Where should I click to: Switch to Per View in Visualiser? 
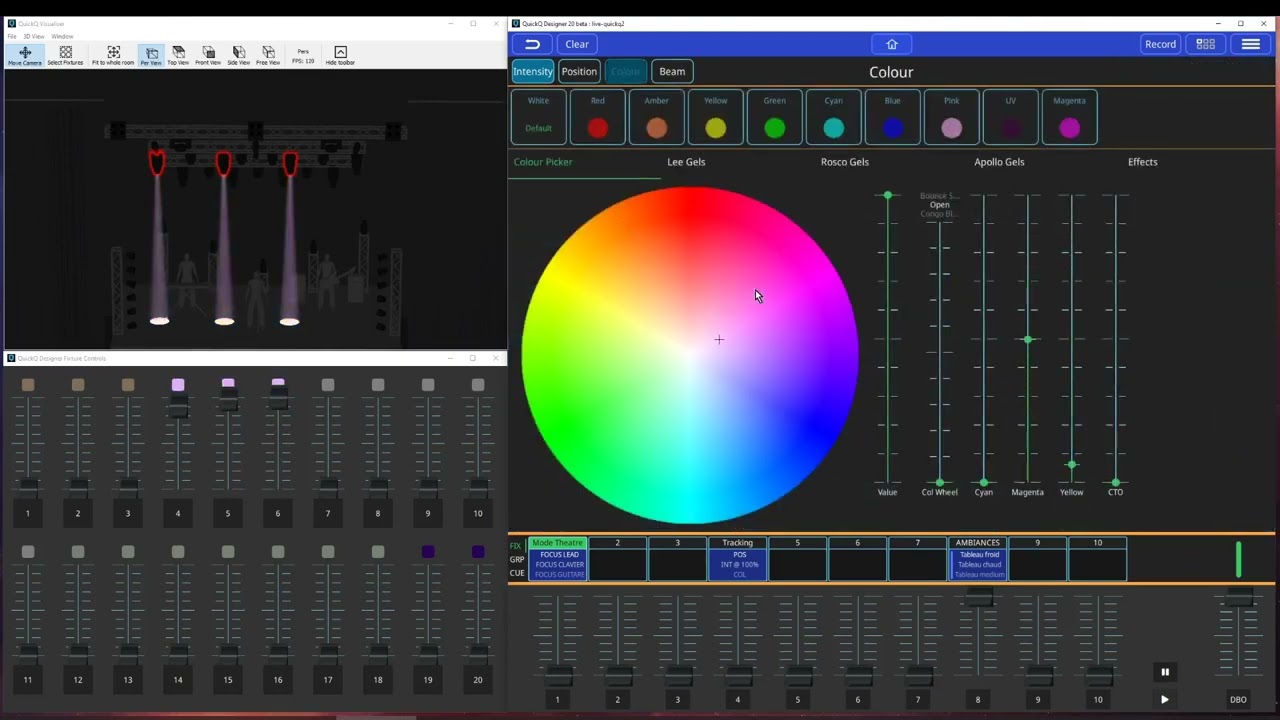click(x=151, y=56)
